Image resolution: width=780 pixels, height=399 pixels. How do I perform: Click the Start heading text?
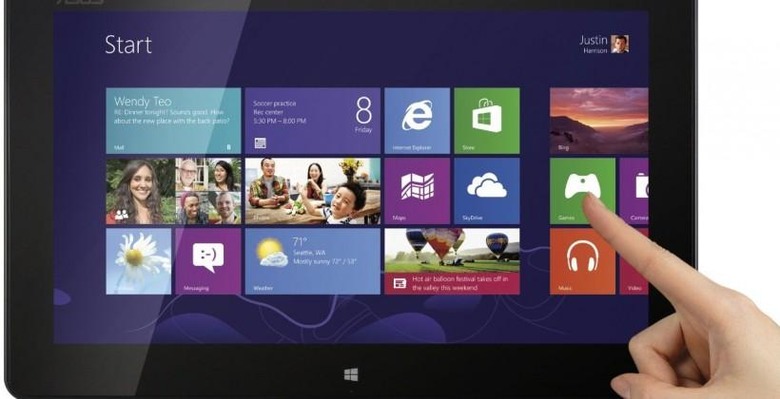128,45
